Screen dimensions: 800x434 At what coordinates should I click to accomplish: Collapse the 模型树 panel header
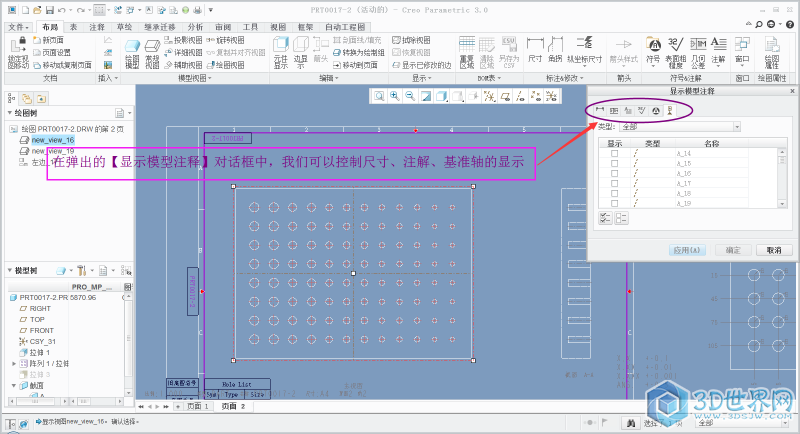tap(10, 270)
